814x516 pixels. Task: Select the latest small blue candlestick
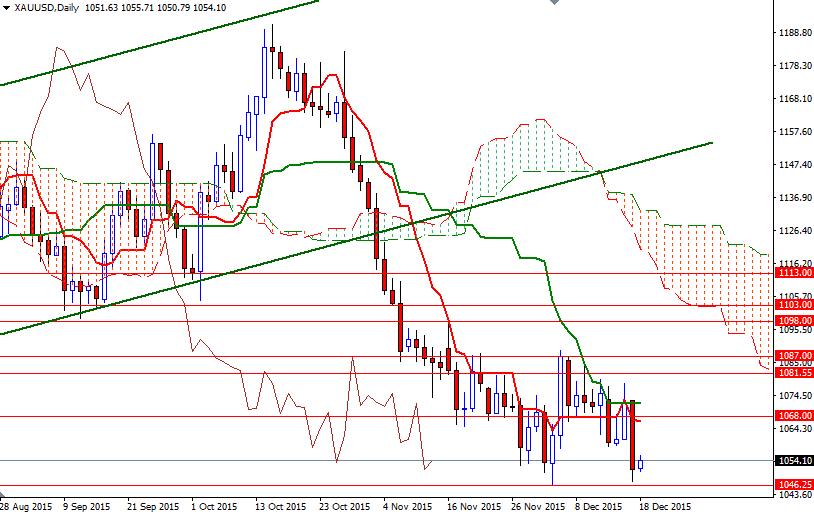click(641, 463)
